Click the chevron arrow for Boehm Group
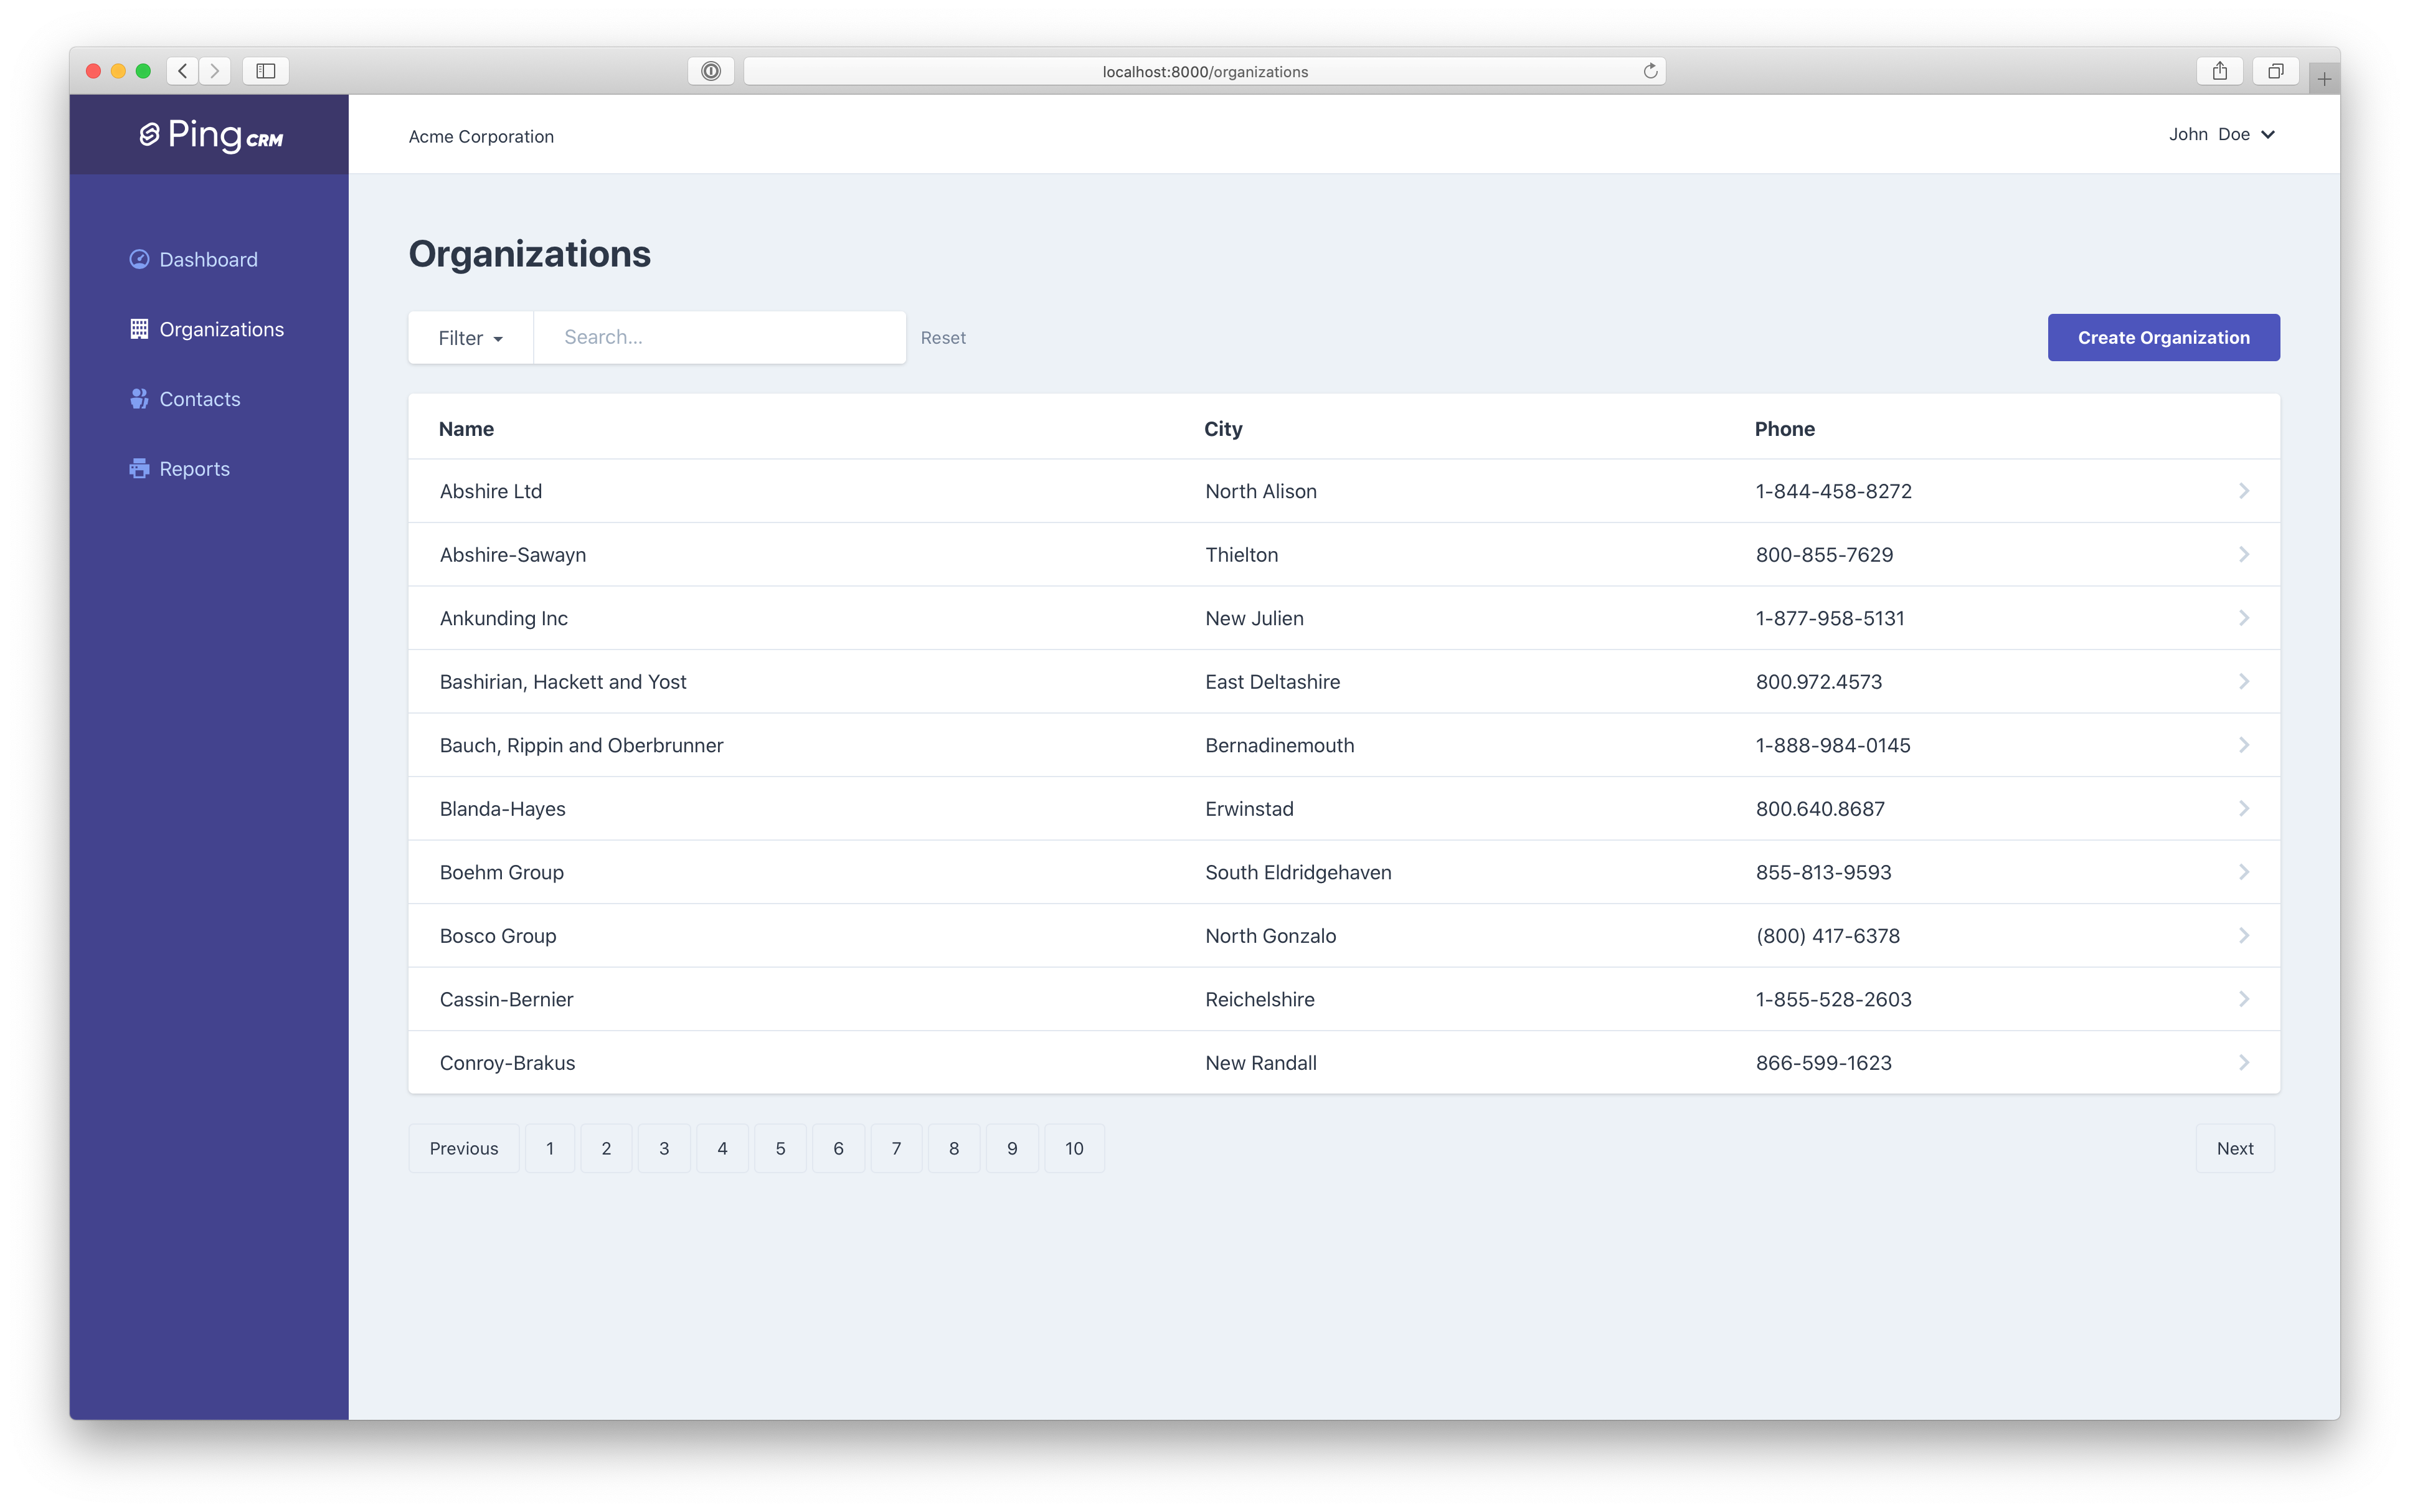Image resolution: width=2410 pixels, height=1512 pixels. 2244,871
